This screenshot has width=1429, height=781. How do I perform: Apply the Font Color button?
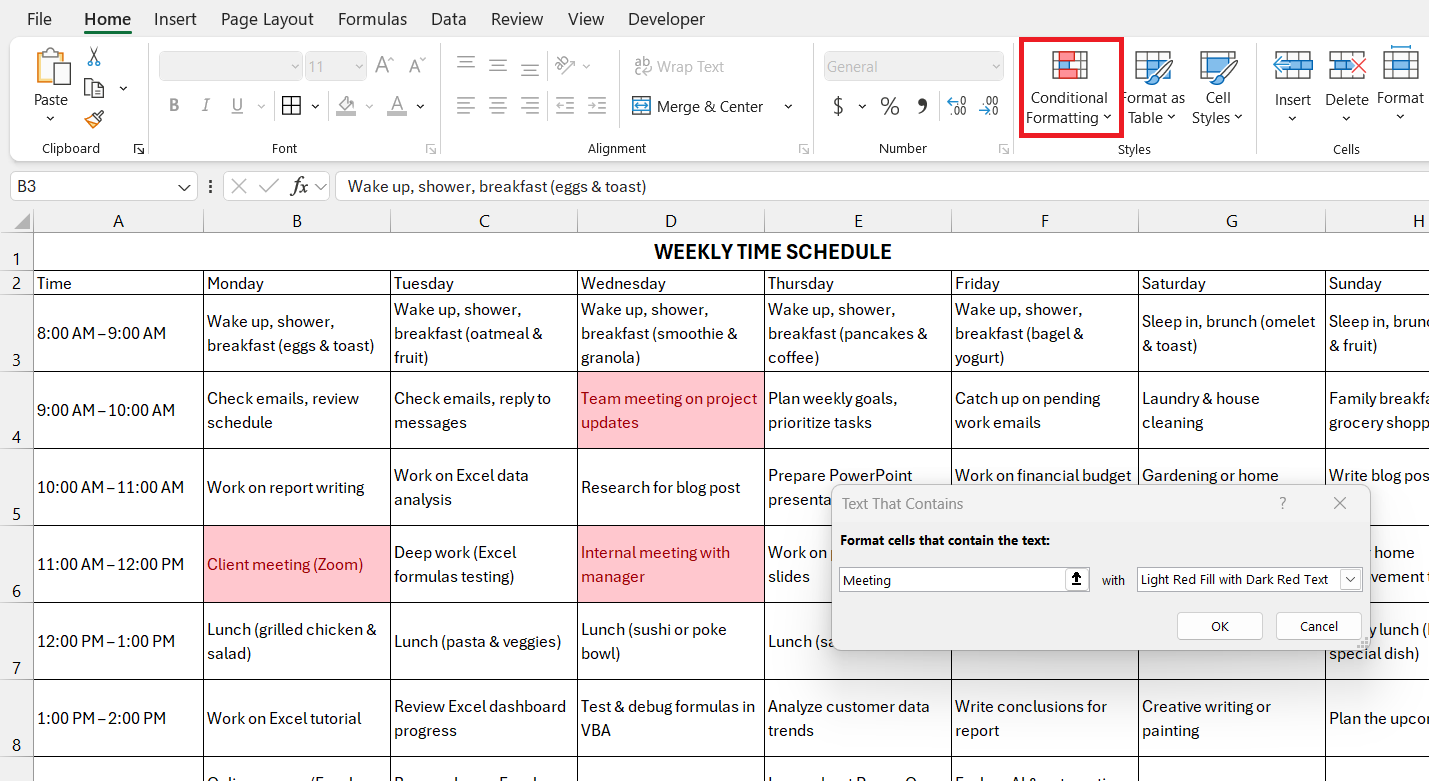(397, 105)
